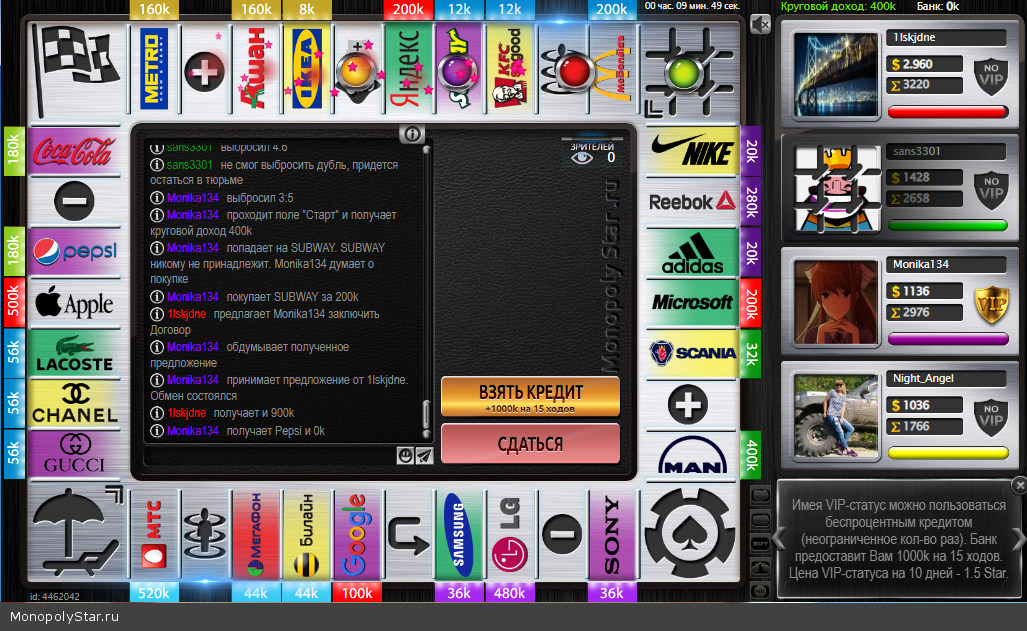
Task: Click the McDonald's board tile
Action: pos(611,69)
